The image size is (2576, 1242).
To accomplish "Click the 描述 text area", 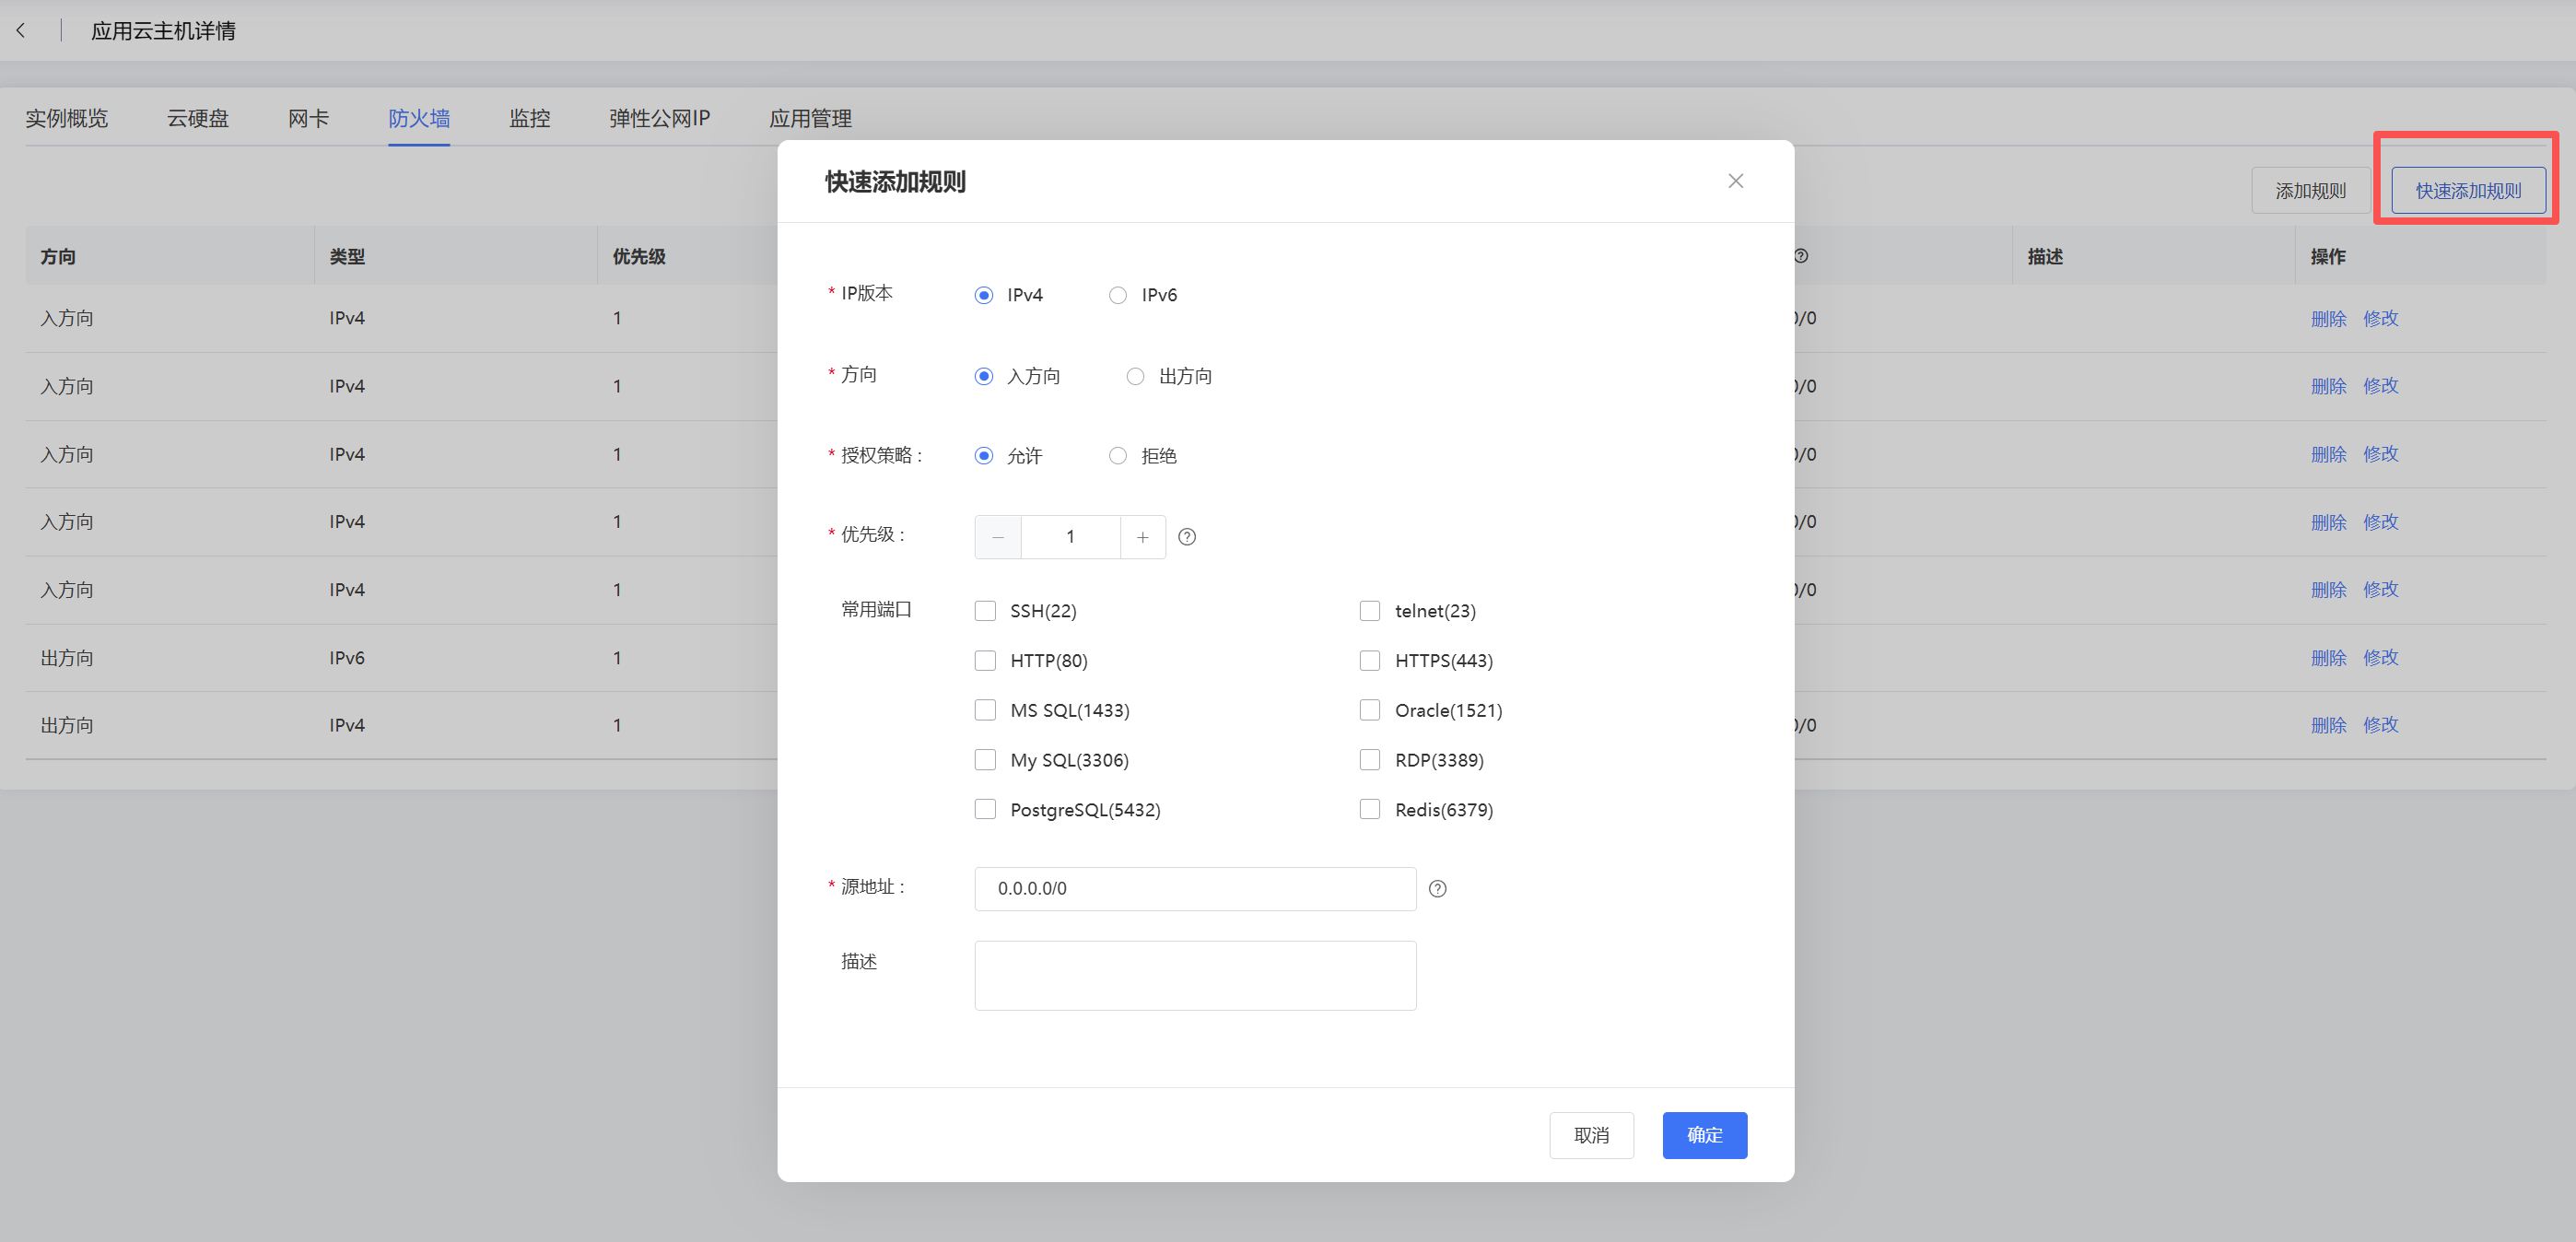I will click(x=1195, y=976).
